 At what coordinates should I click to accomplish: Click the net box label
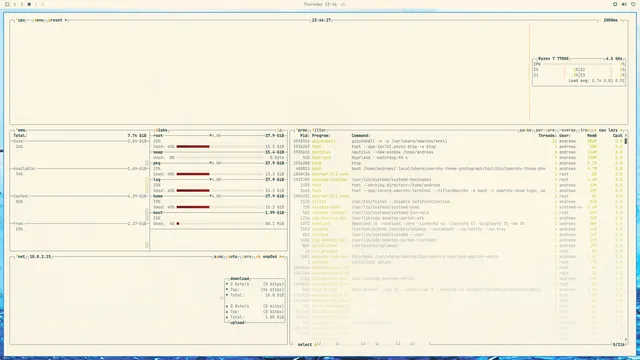pos(21,257)
